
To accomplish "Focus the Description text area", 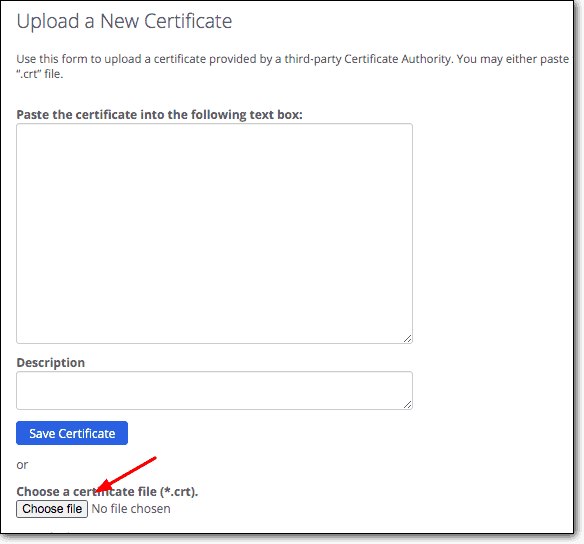I will click(x=214, y=391).
